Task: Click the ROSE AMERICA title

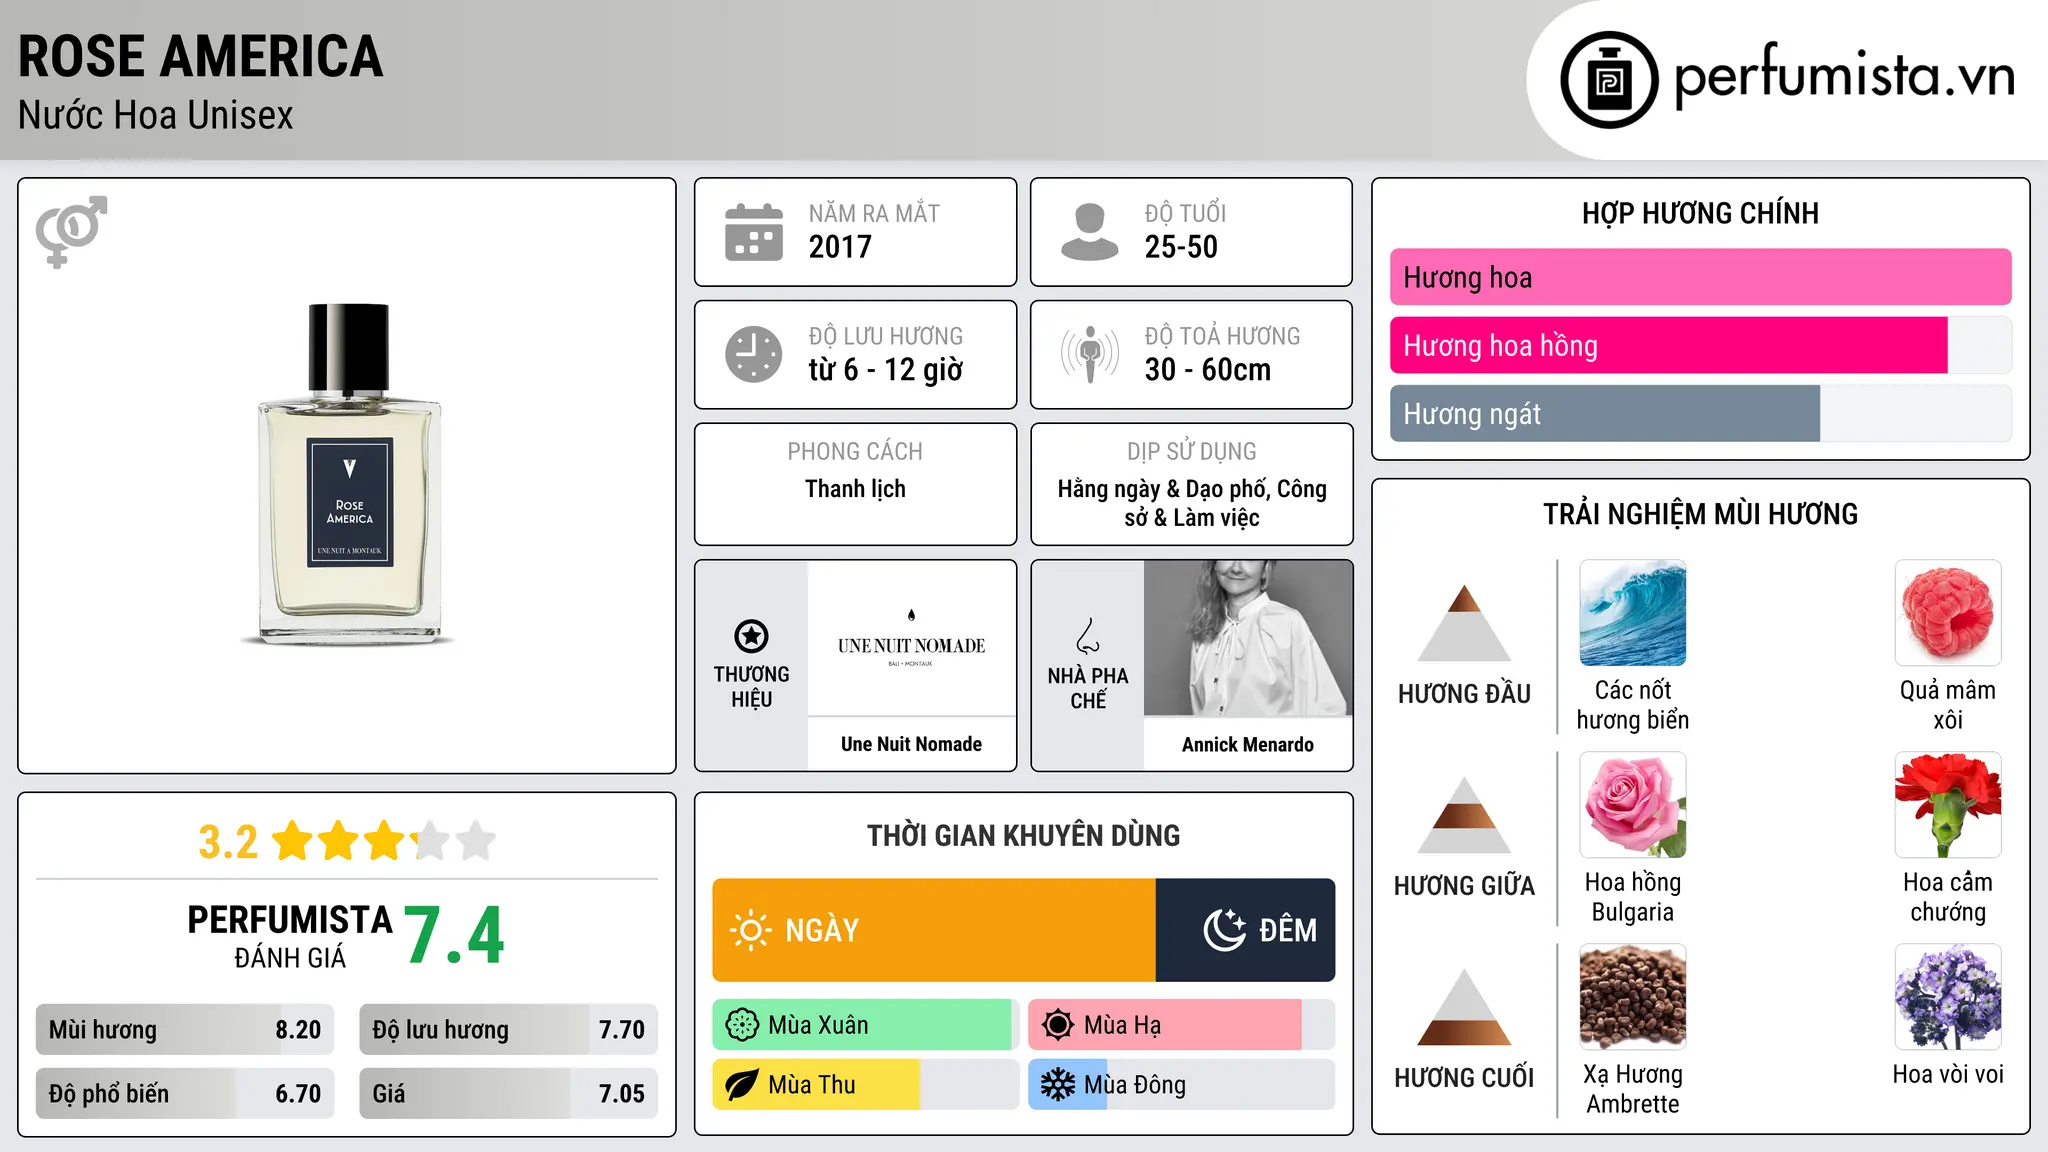Action: click(x=200, y=56)
